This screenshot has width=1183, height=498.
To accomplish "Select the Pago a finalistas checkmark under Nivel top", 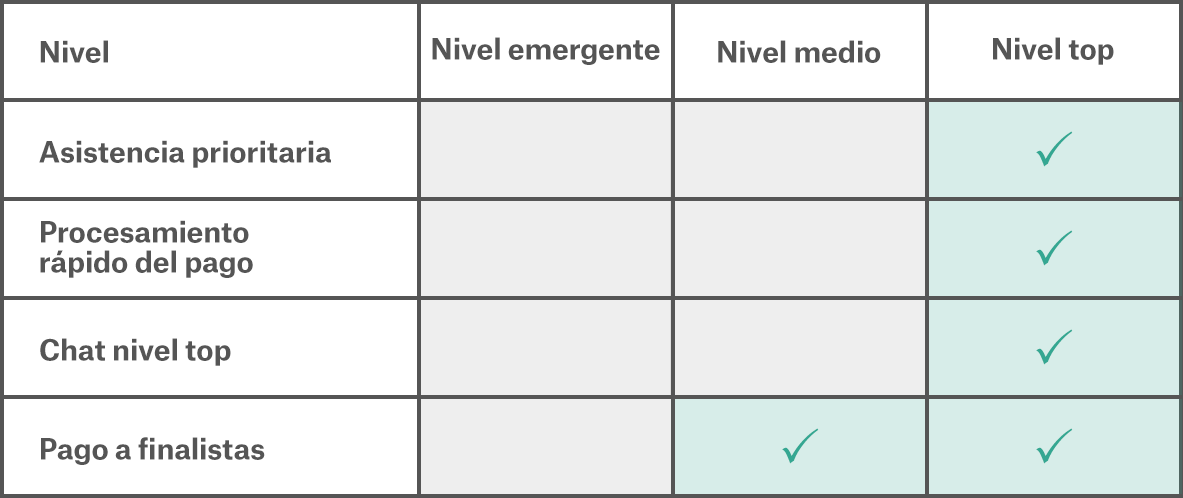I will coord(1053,446).
